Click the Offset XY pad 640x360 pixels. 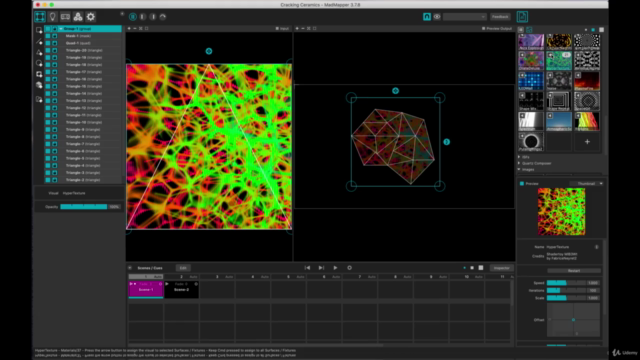pos(573,320)
